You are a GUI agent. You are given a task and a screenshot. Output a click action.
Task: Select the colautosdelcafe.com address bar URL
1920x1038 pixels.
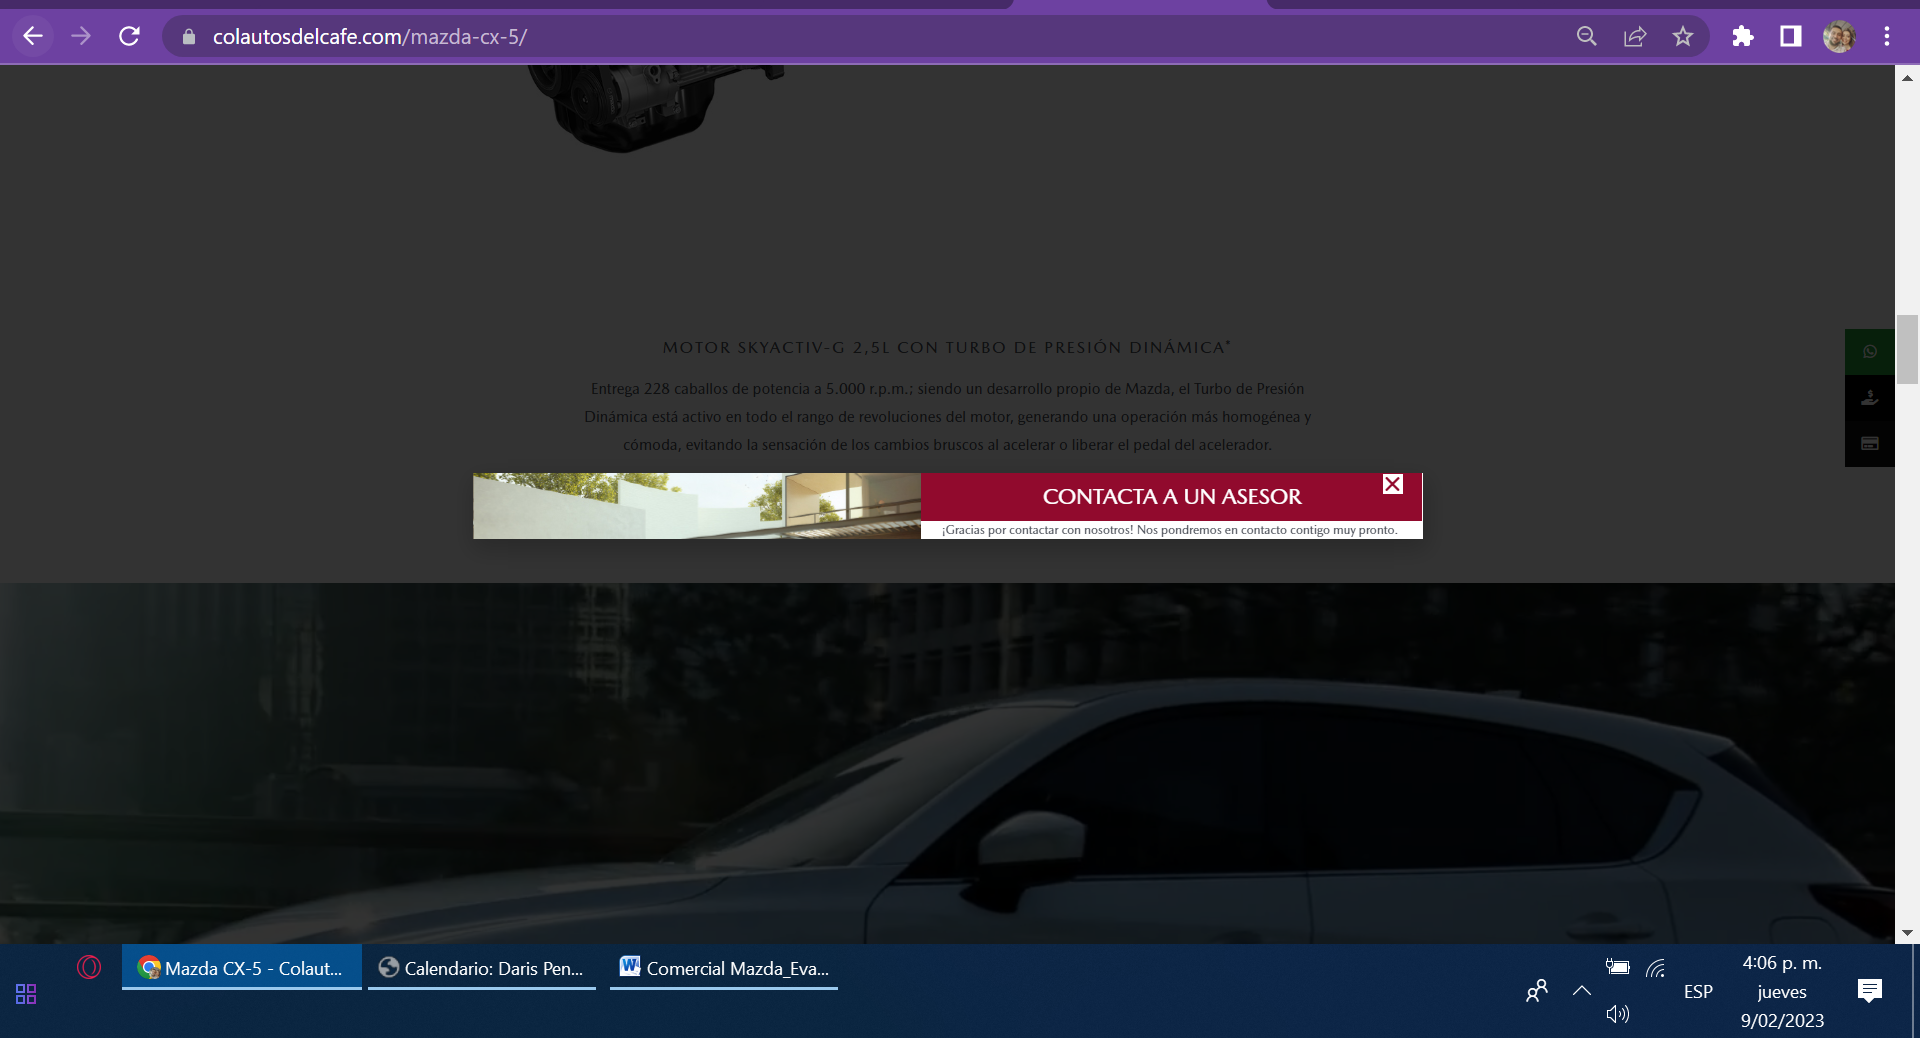[x=370, y=37]
